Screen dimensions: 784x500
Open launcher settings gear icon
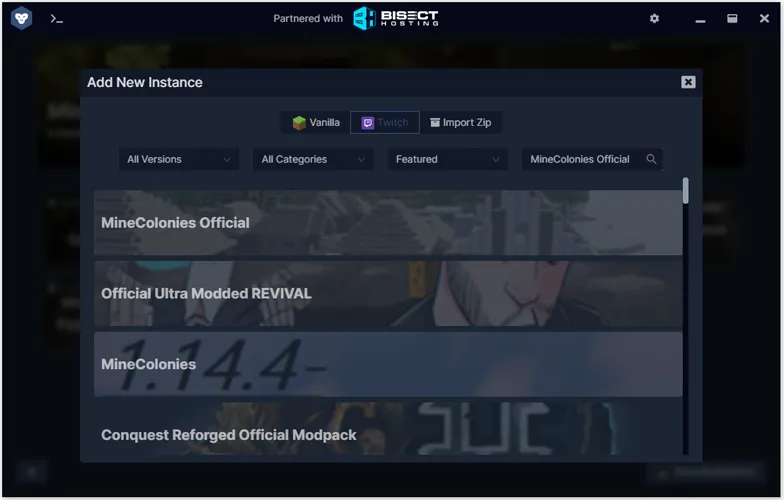654,18
